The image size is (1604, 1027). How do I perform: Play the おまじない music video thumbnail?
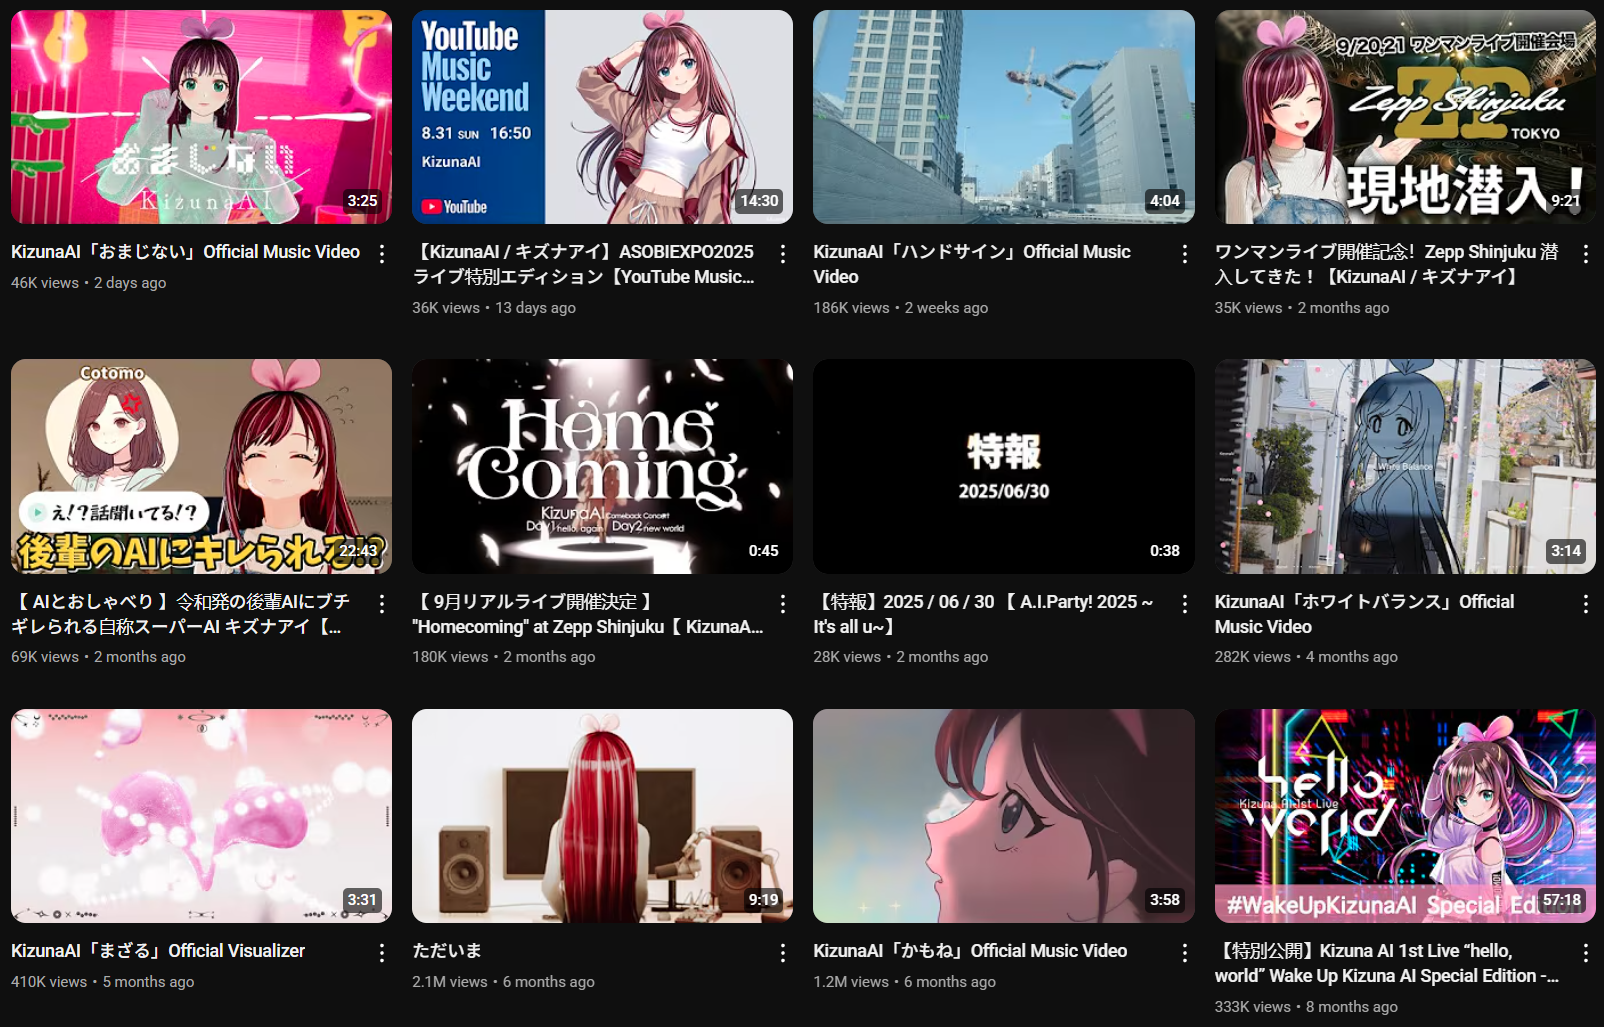click(201, 117)
